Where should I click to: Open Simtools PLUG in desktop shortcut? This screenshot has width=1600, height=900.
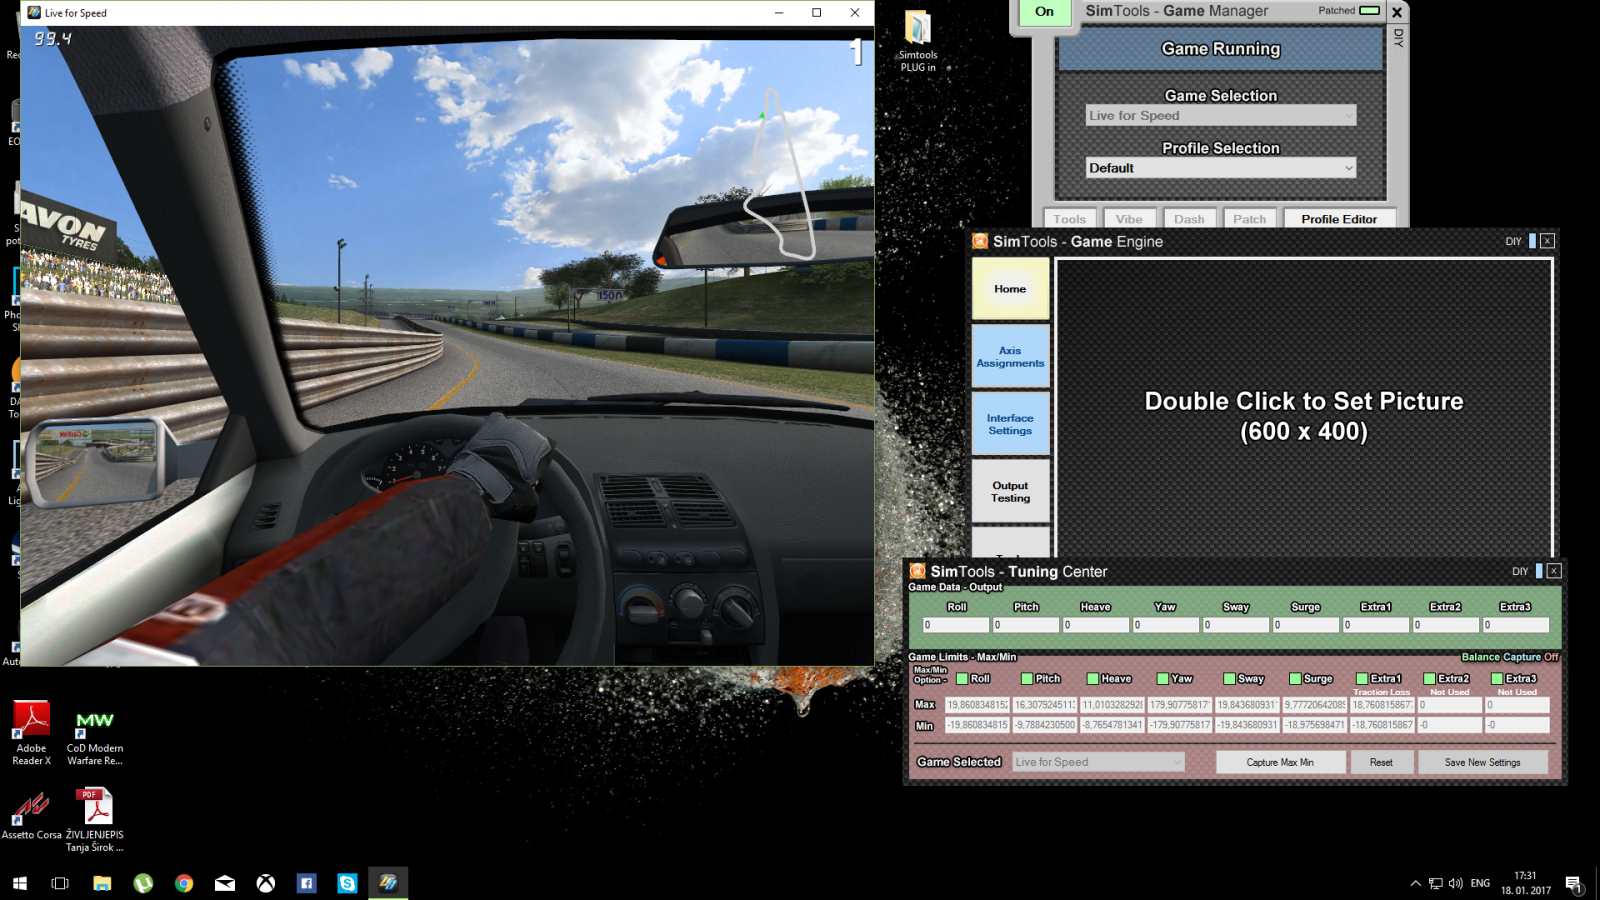[918, 40]
